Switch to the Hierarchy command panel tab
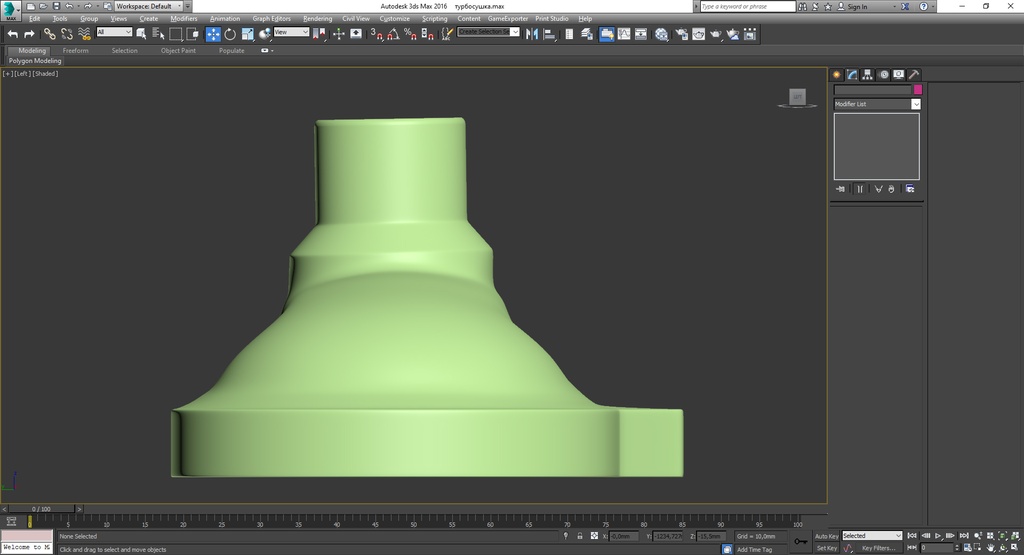Image resolution: width=1024 pixels, height=555 pixels. point(867,74)
